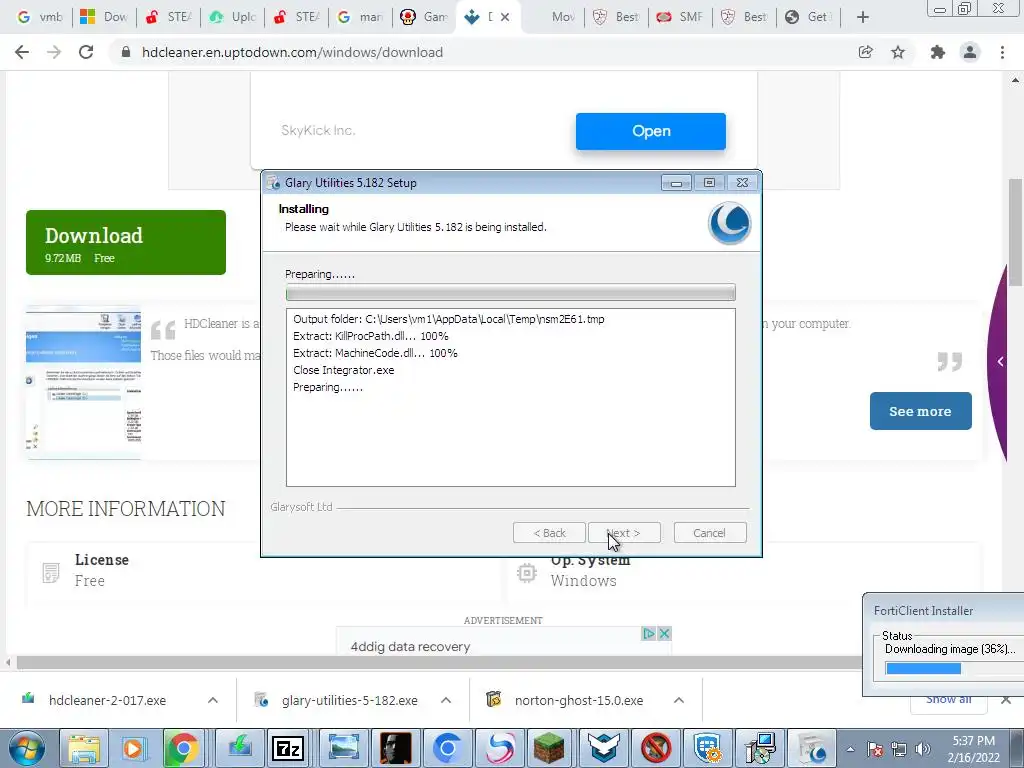
Task: Reload the current page
Action: (x=86, y=52)
